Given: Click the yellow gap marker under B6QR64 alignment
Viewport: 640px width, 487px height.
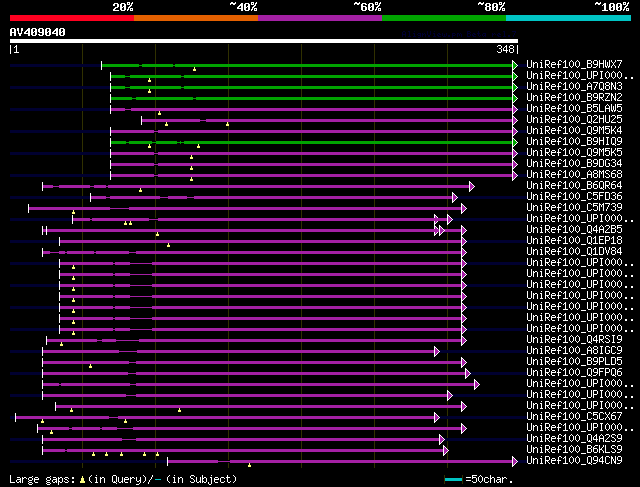Looking at the screenshot, I should (140, 190).
